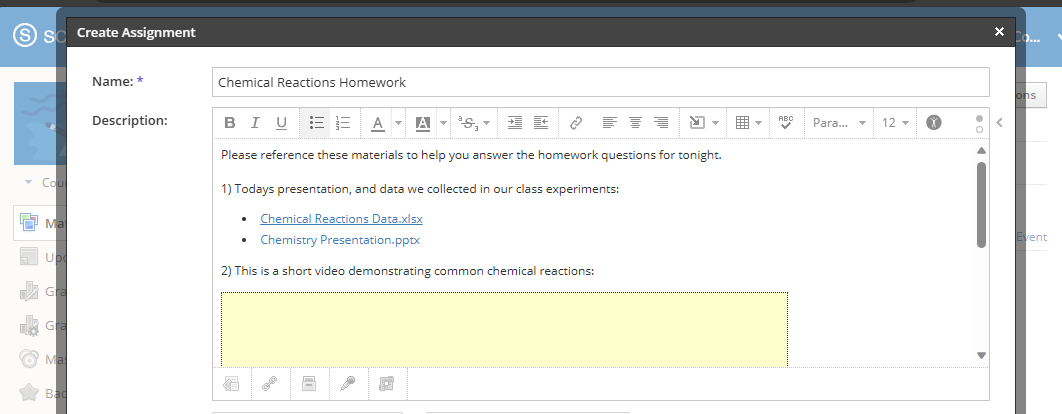Increase indent of the paragraph
Image resolution: width=1062 pixels, height=414 pixels.
515,123
